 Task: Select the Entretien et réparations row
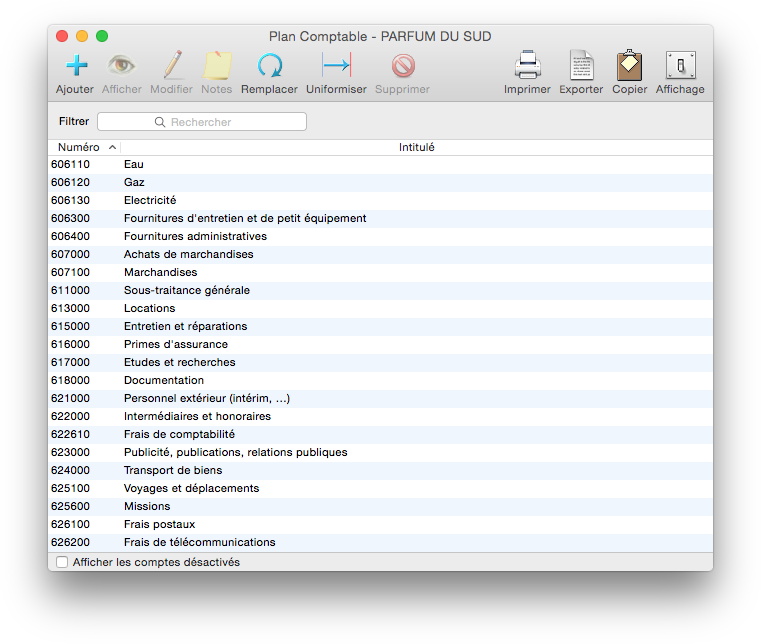click(x=380, y=326)
